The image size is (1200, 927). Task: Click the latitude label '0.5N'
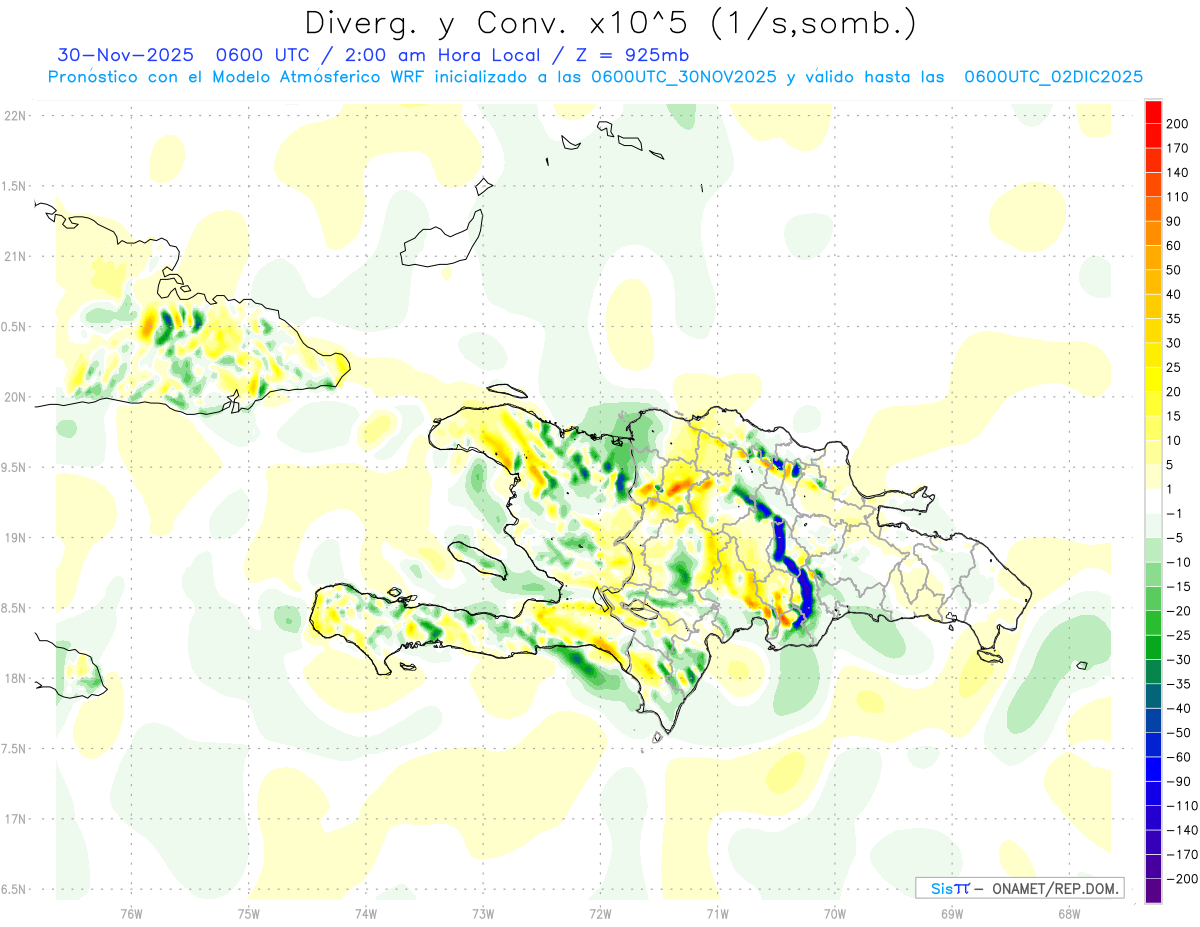13,327
